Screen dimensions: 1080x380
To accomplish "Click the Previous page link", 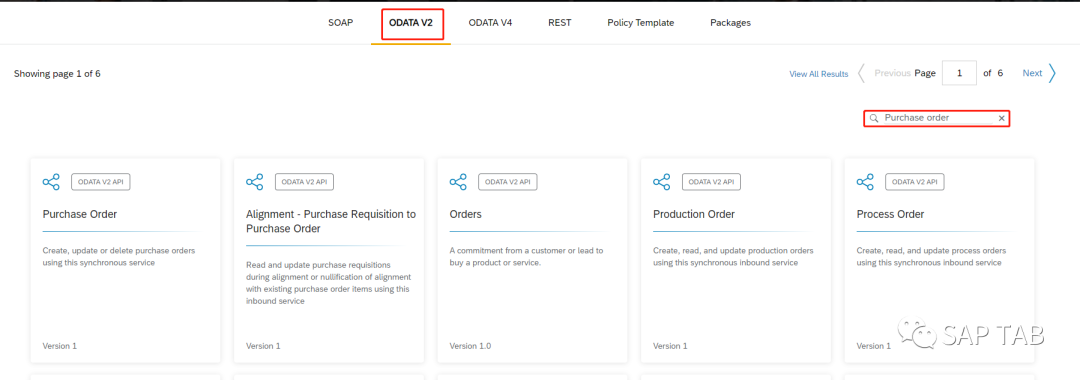I will coord(893,73).
